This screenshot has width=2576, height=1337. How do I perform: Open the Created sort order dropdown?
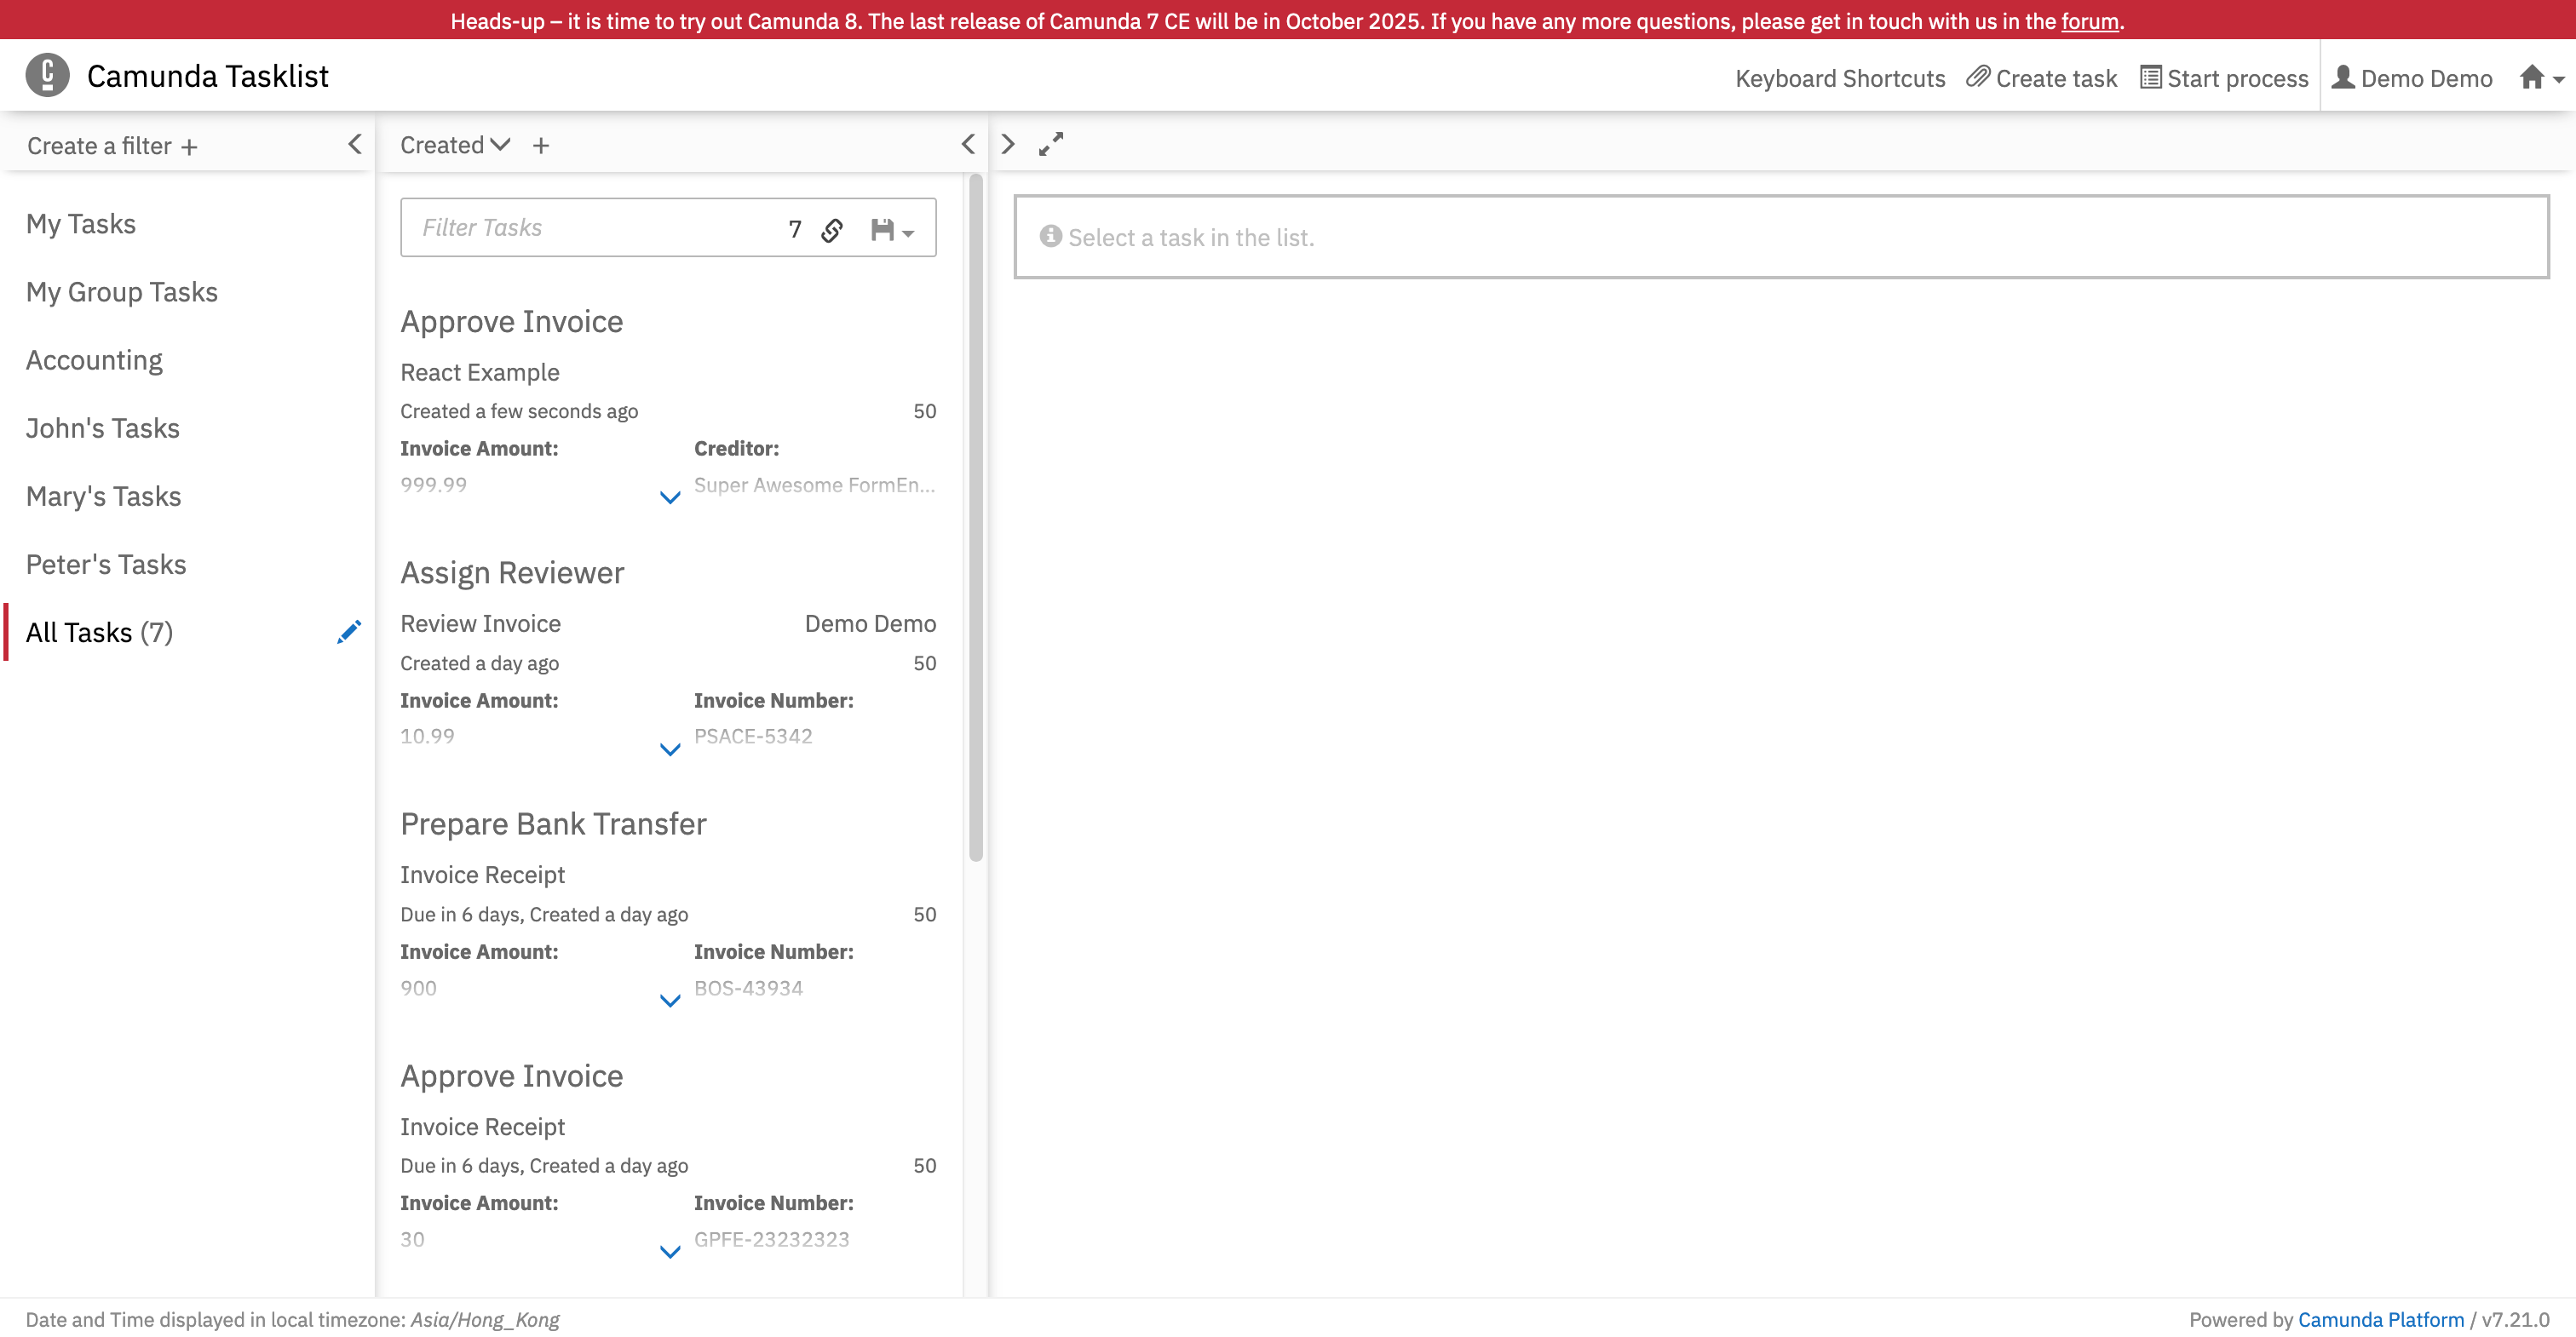(454, 144)
